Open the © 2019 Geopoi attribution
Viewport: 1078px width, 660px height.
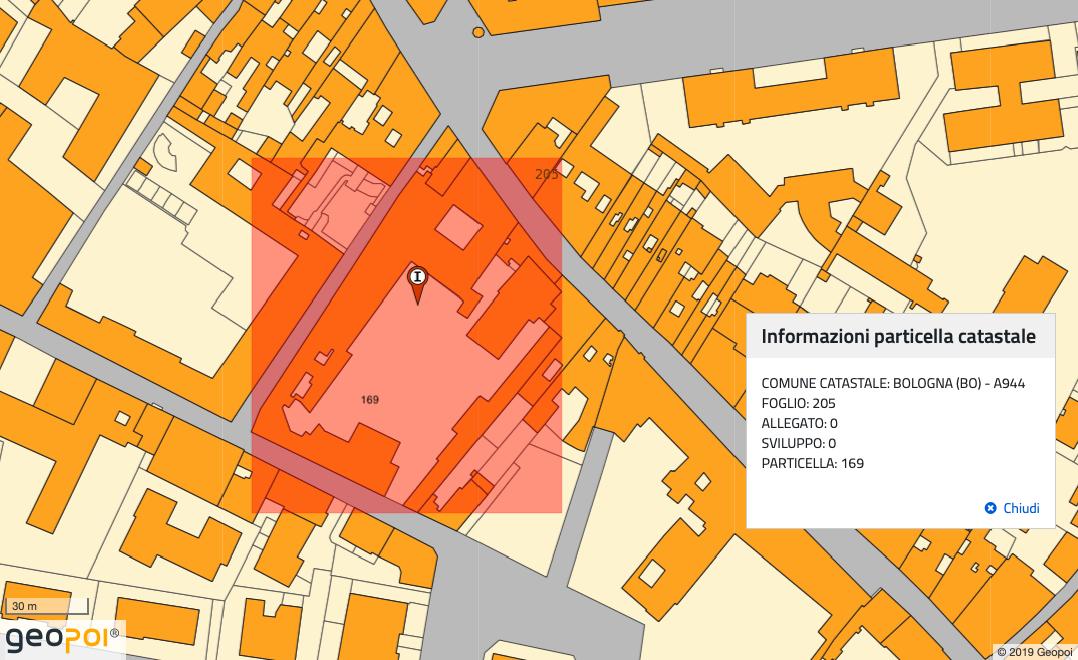pos(1035,652)
